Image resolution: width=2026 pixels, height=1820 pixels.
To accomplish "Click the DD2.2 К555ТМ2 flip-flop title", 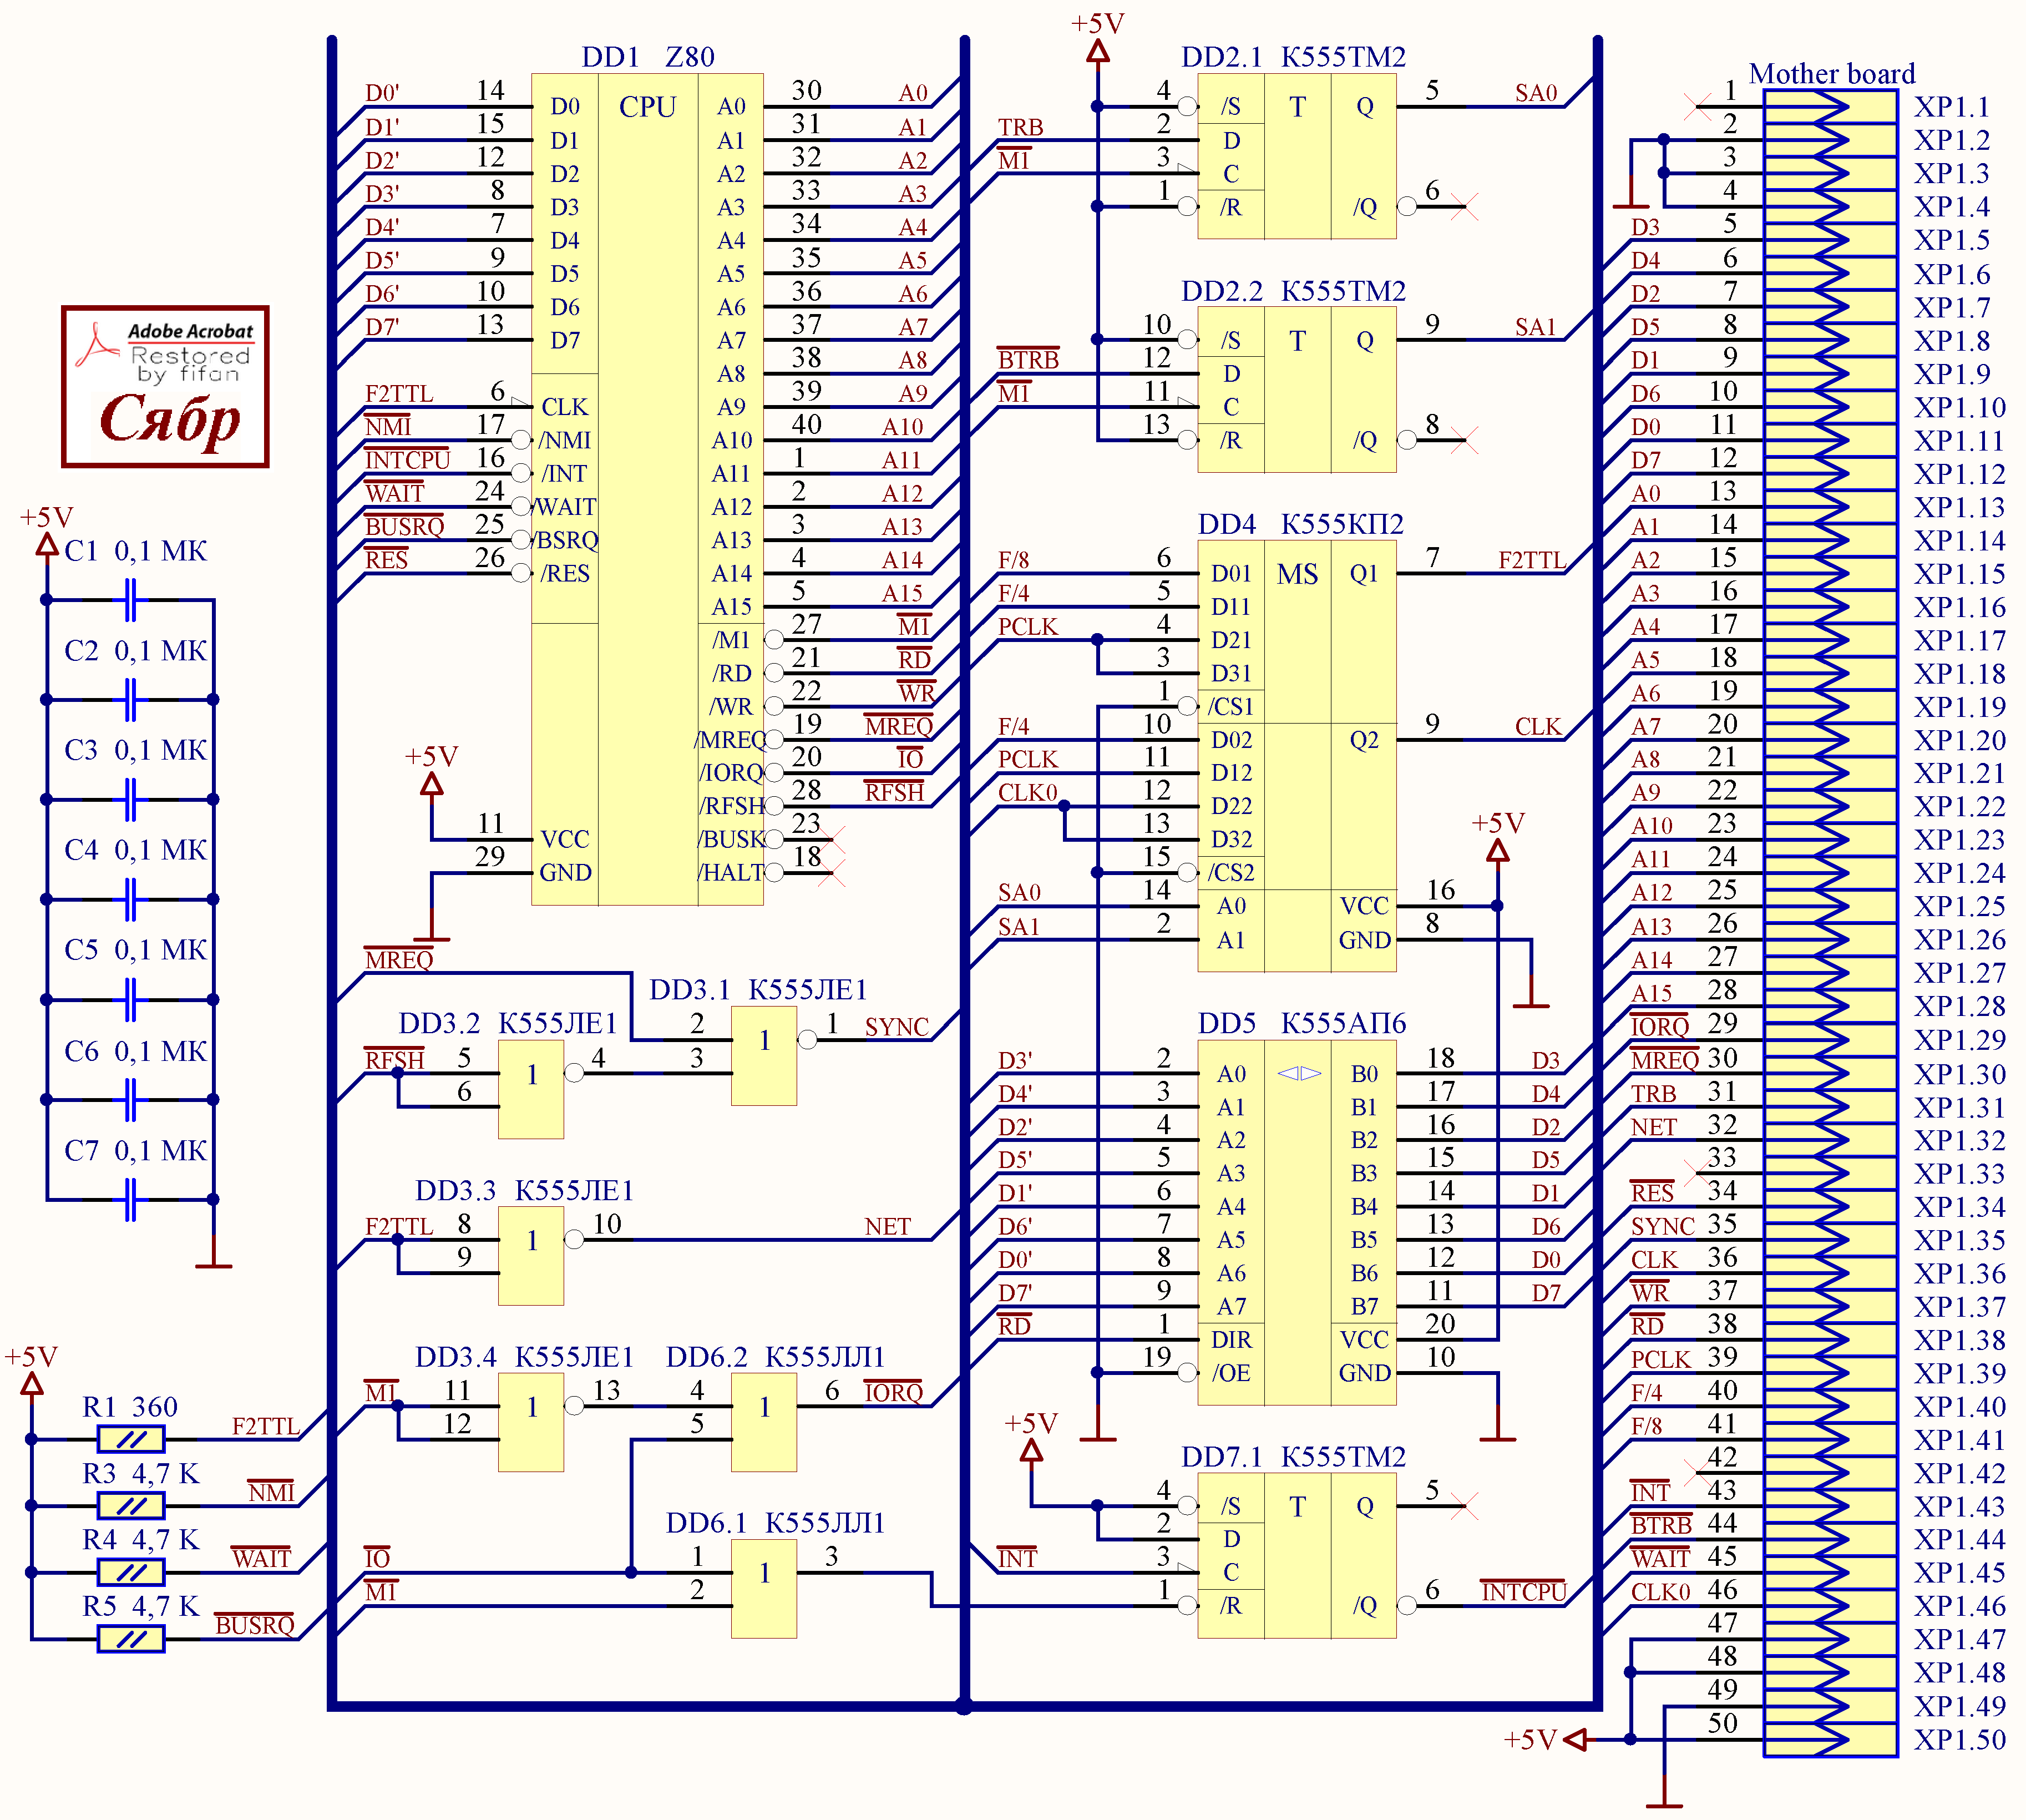I will (x=1293, y=291).
